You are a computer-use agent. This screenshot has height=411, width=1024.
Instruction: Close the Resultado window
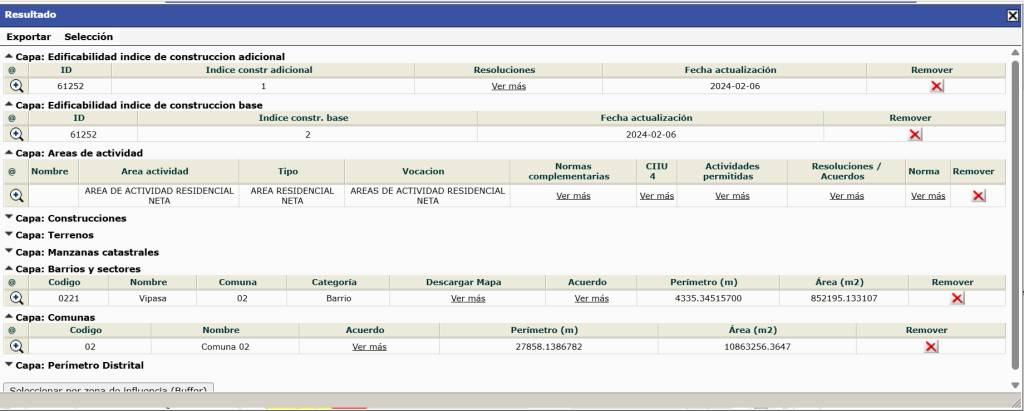pyautogui.click(x=1012, y=15)
